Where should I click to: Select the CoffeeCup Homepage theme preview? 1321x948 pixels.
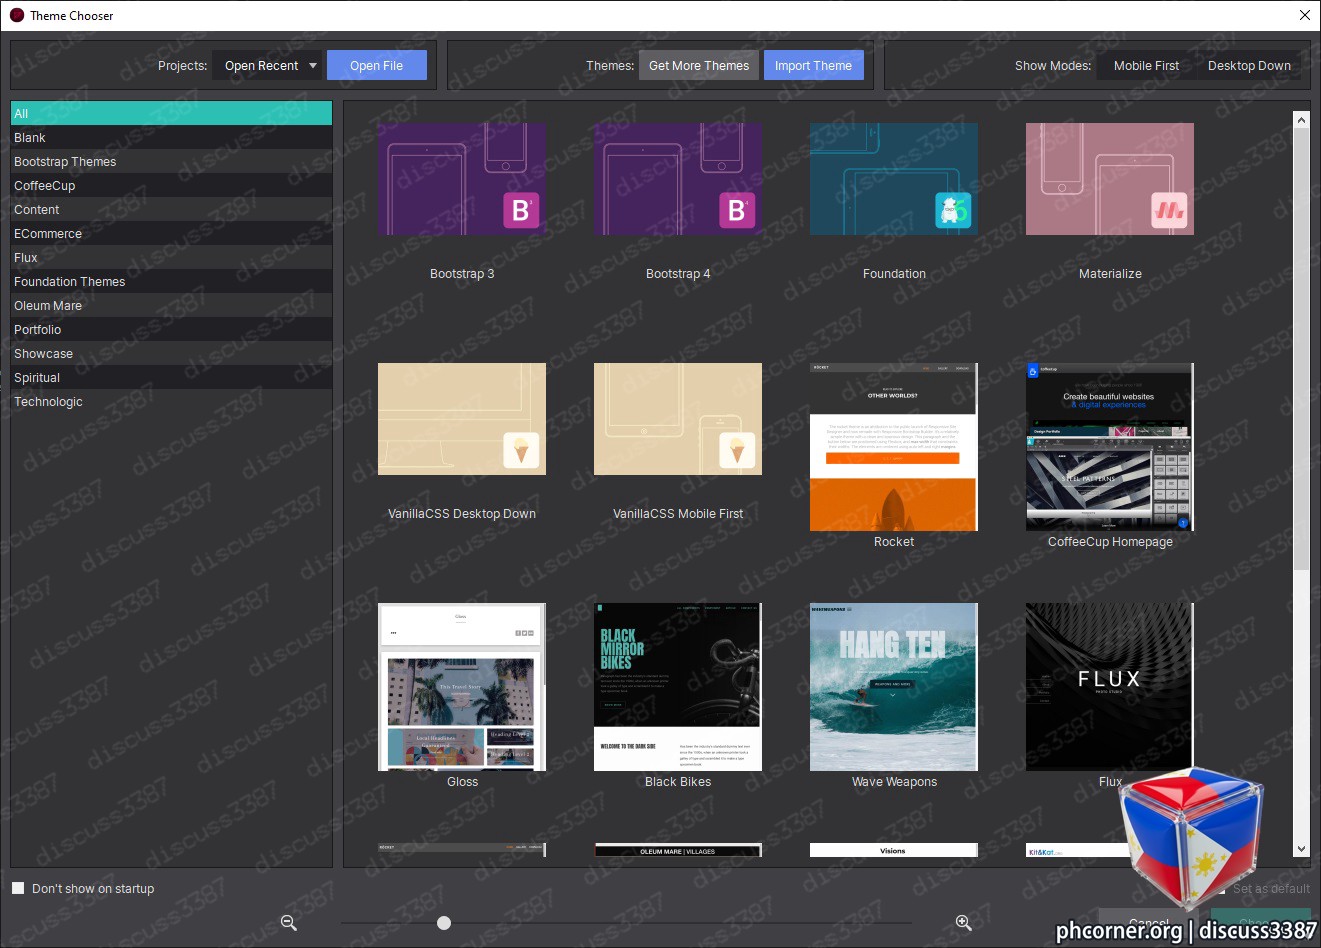[x=1110, y=447]
